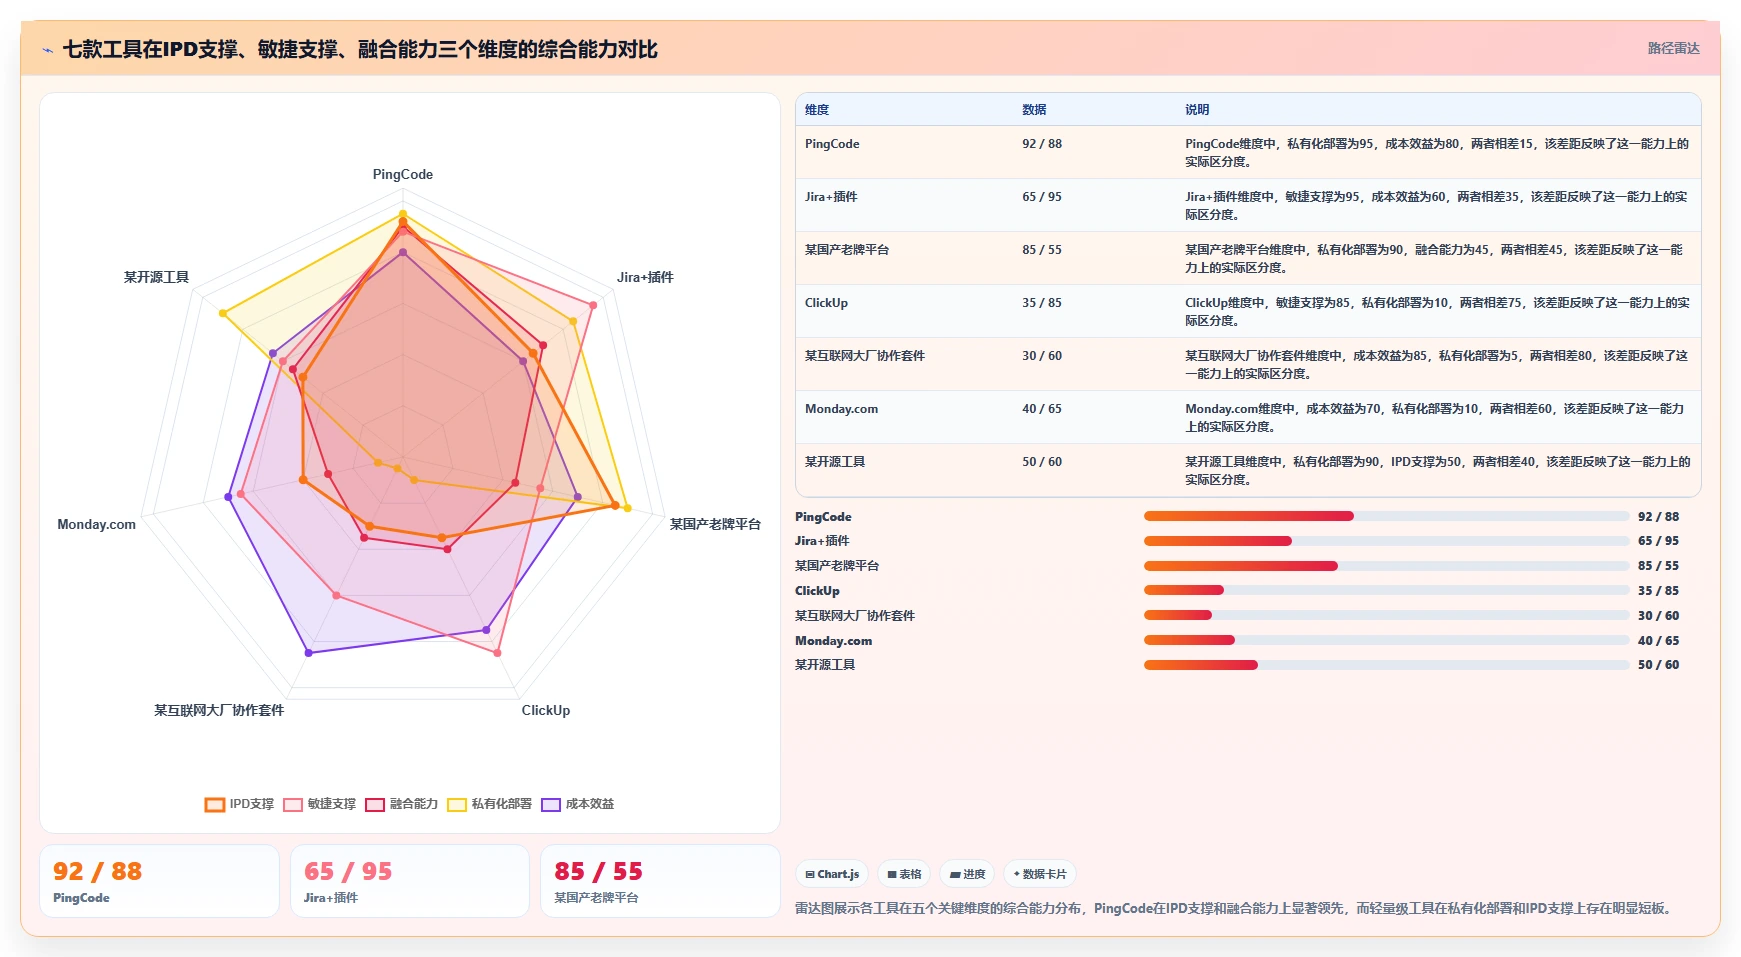Click the Monday.com row description text
This screenshot has height=957, width=1741.
[1435, 418]
